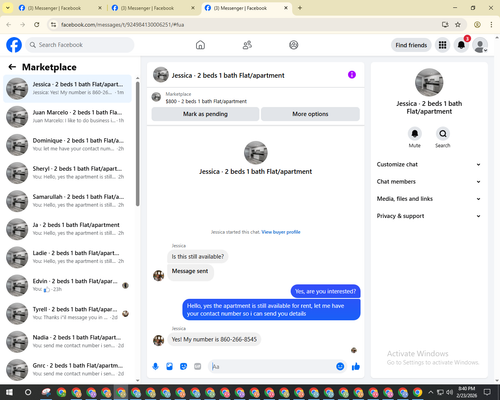Open the Chrome three-dot menu
Screen dimensions: 500x400
(491, 25)
